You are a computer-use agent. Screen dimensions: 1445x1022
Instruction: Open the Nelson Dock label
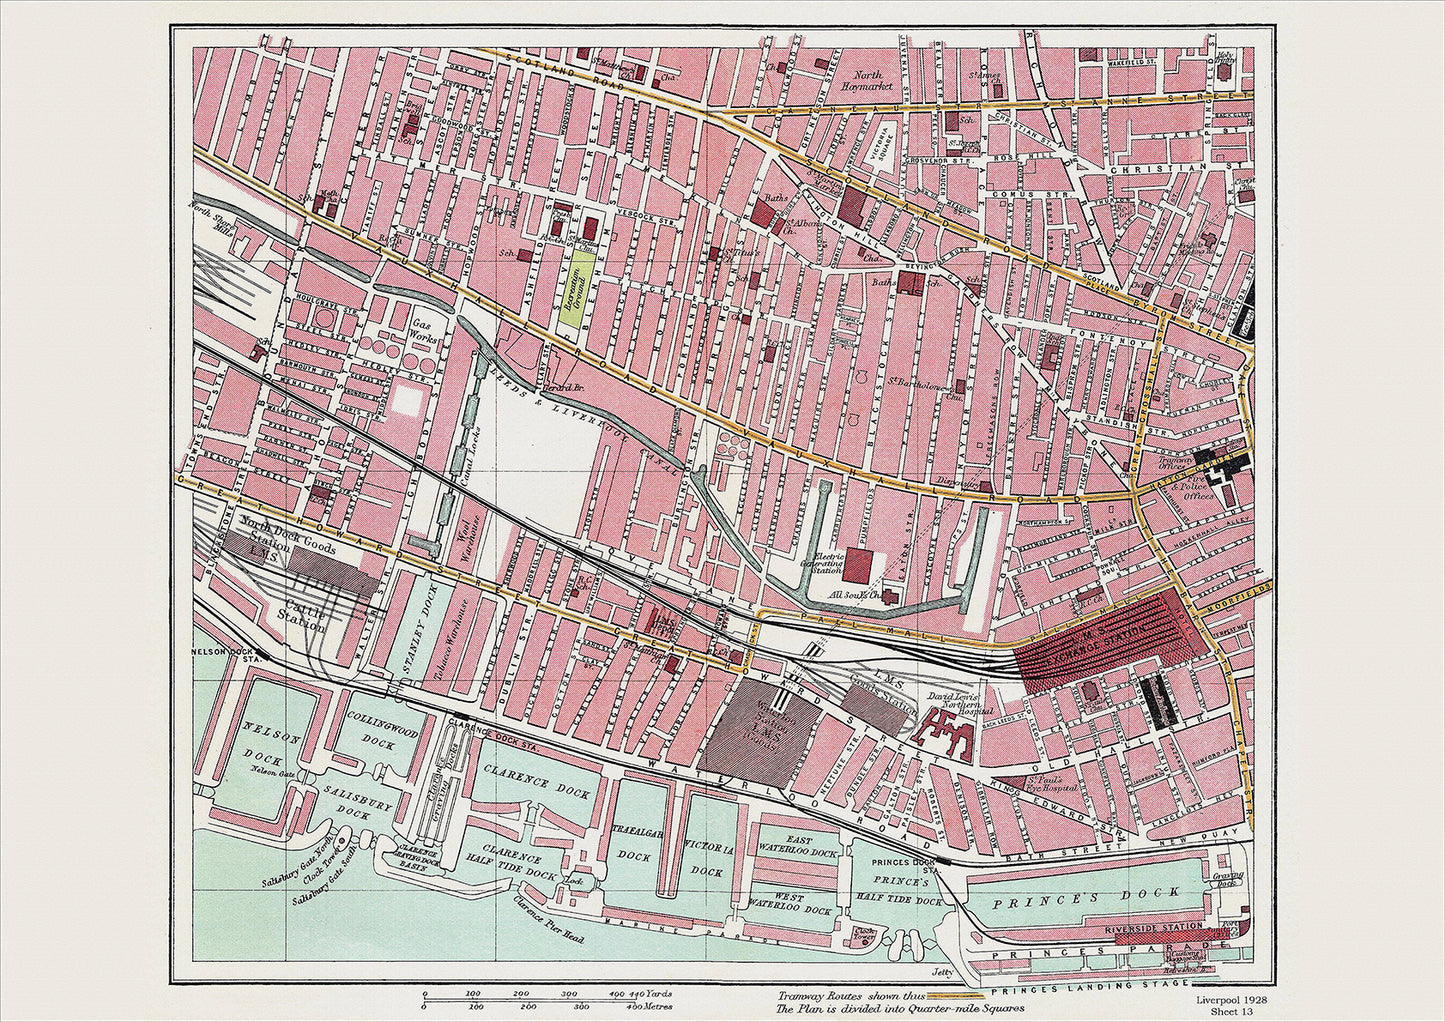tap(270, 740)
